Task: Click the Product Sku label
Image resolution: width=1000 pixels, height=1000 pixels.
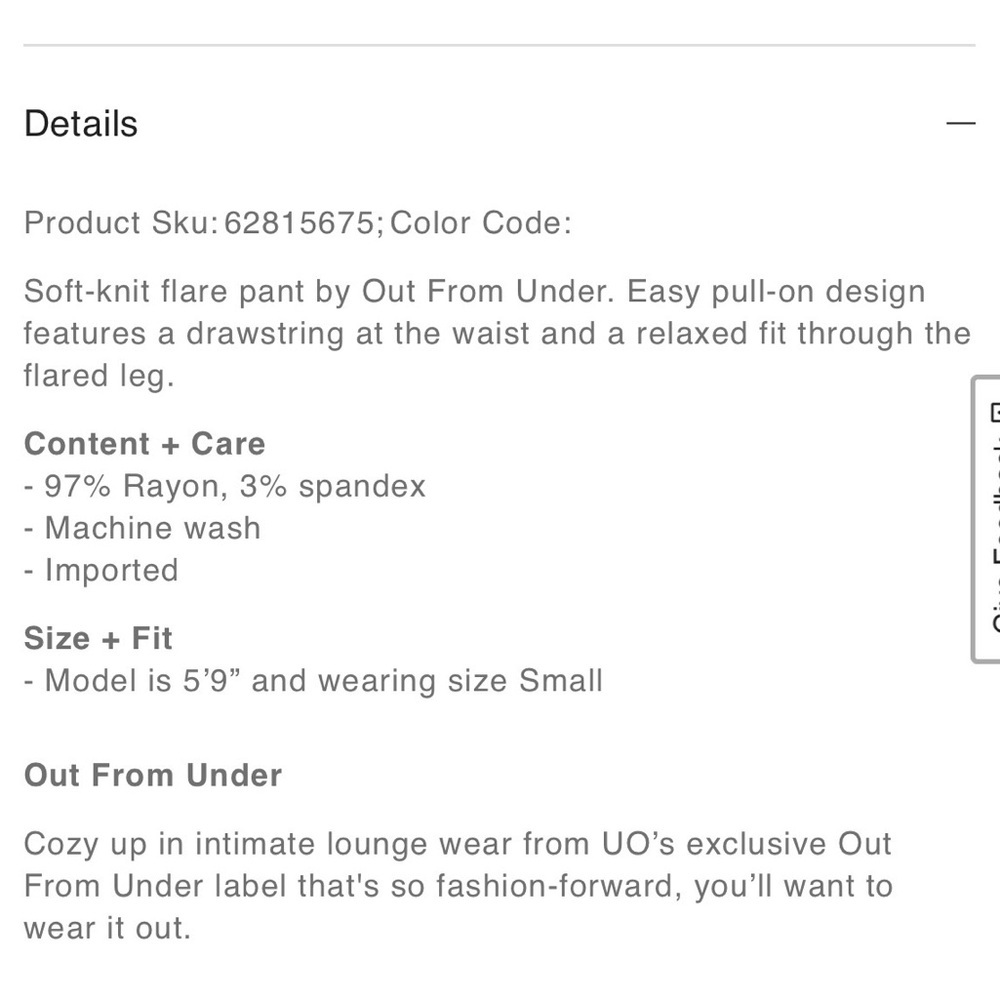Action: click(x=120, y=223)
